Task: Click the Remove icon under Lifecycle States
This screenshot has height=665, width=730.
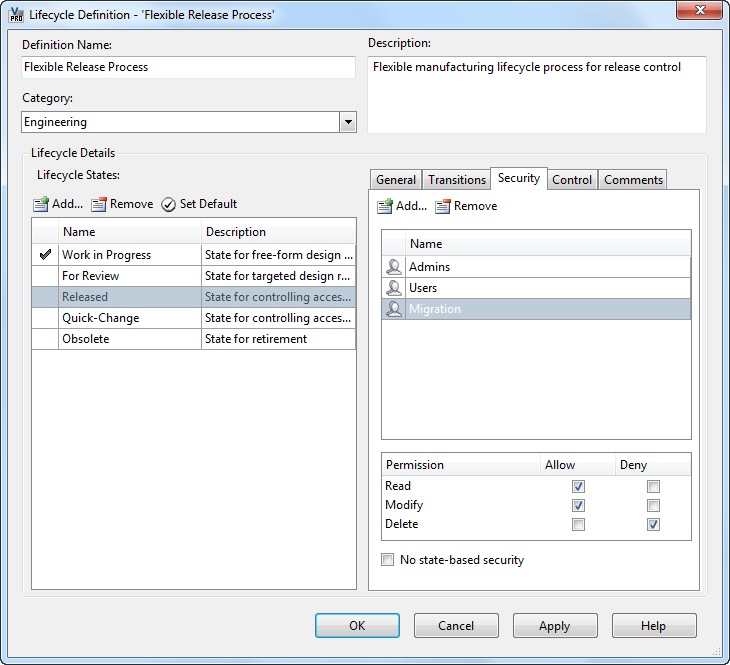Action: click(x=99, y=204)
